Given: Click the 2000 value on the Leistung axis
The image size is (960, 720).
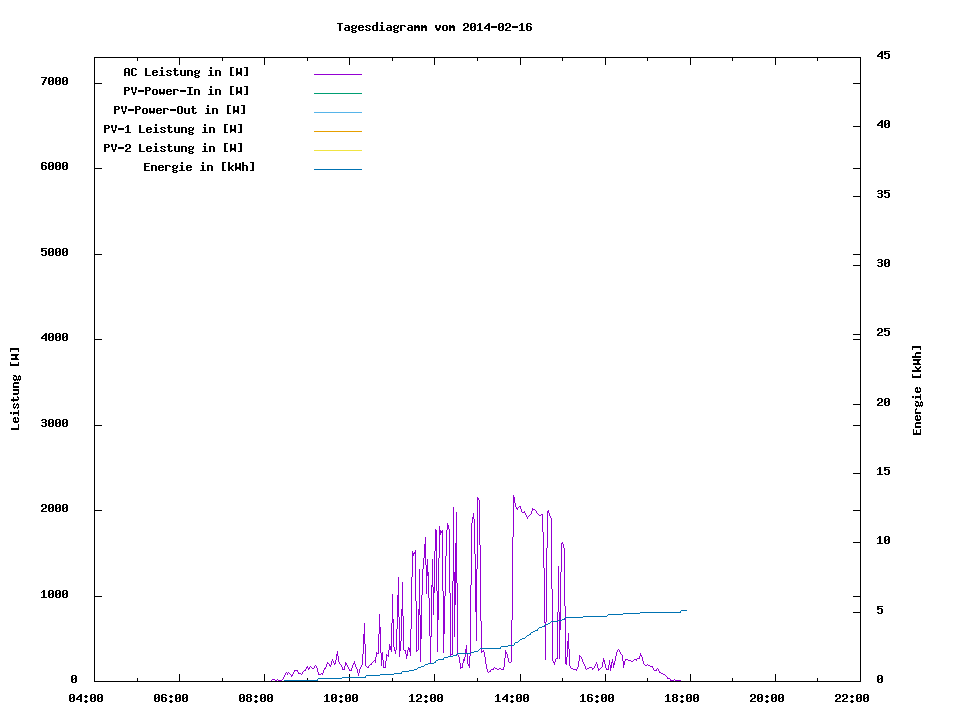Looking at the screenshot, I should tap(54, 509).
